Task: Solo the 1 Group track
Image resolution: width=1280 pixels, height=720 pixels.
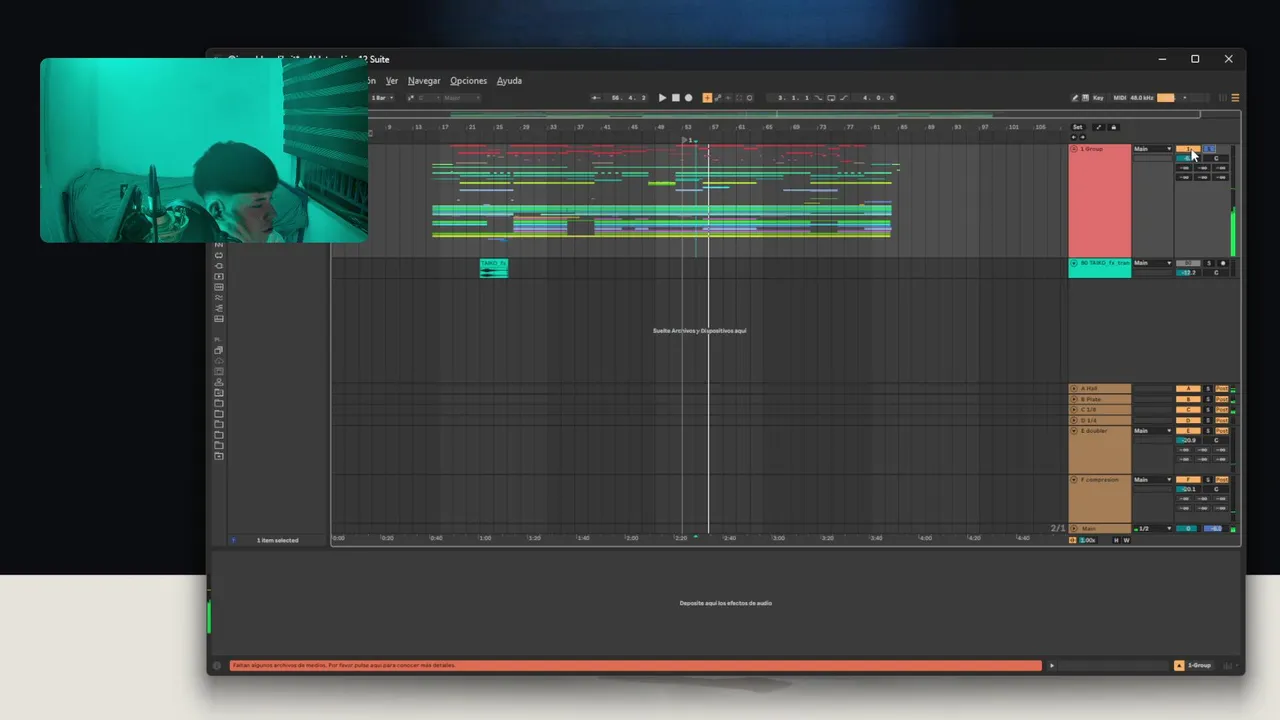Action: [1209, 149]
